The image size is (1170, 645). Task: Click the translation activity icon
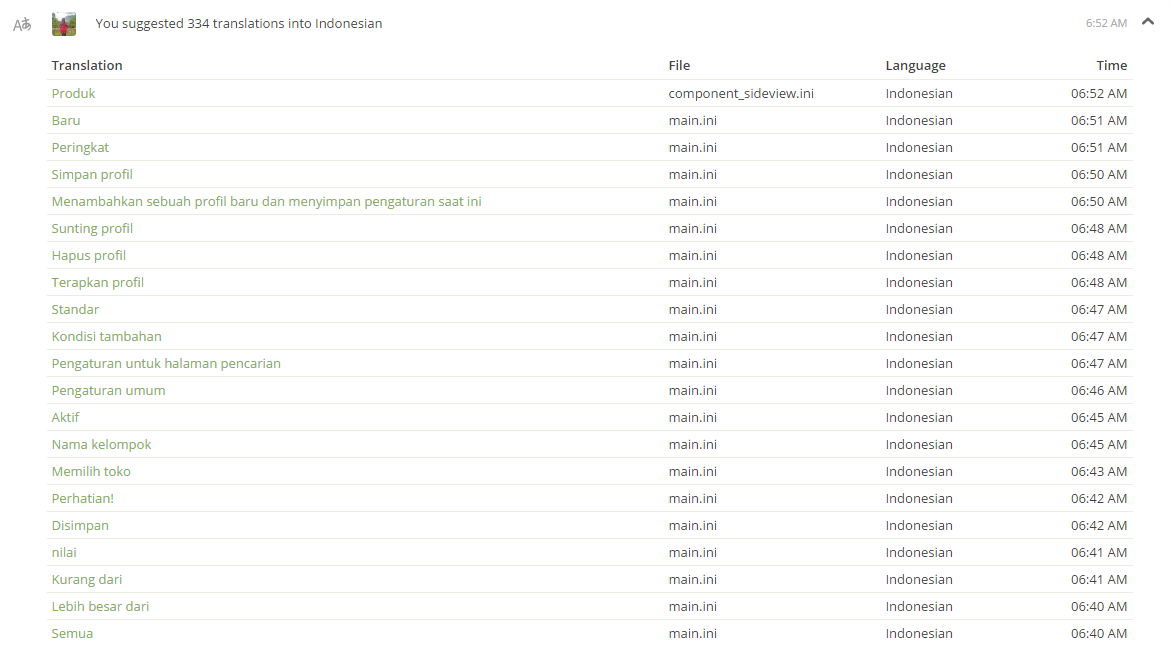[22, 24]
